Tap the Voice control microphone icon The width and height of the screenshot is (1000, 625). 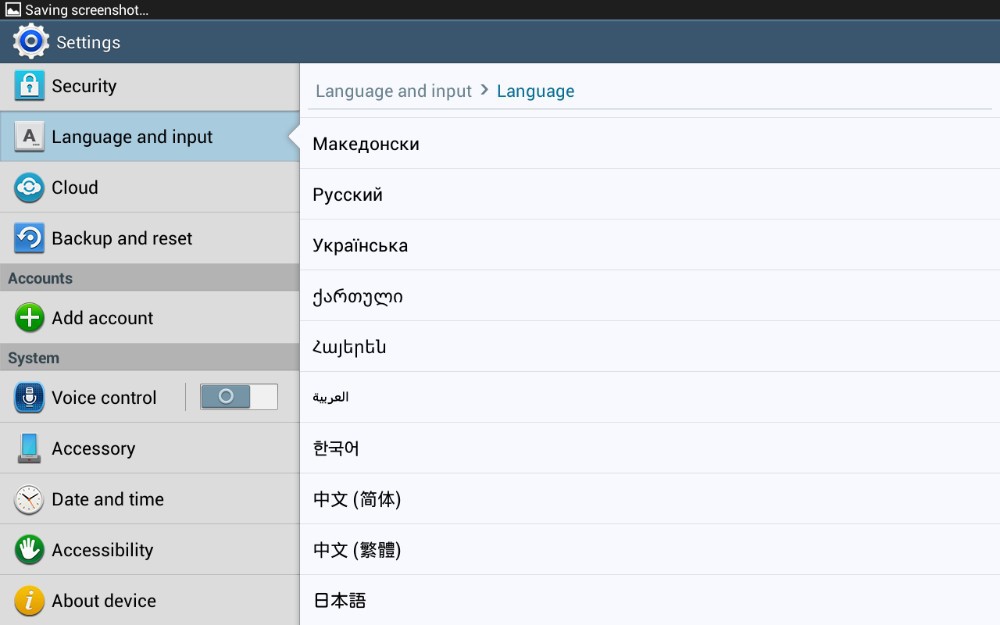29,398
